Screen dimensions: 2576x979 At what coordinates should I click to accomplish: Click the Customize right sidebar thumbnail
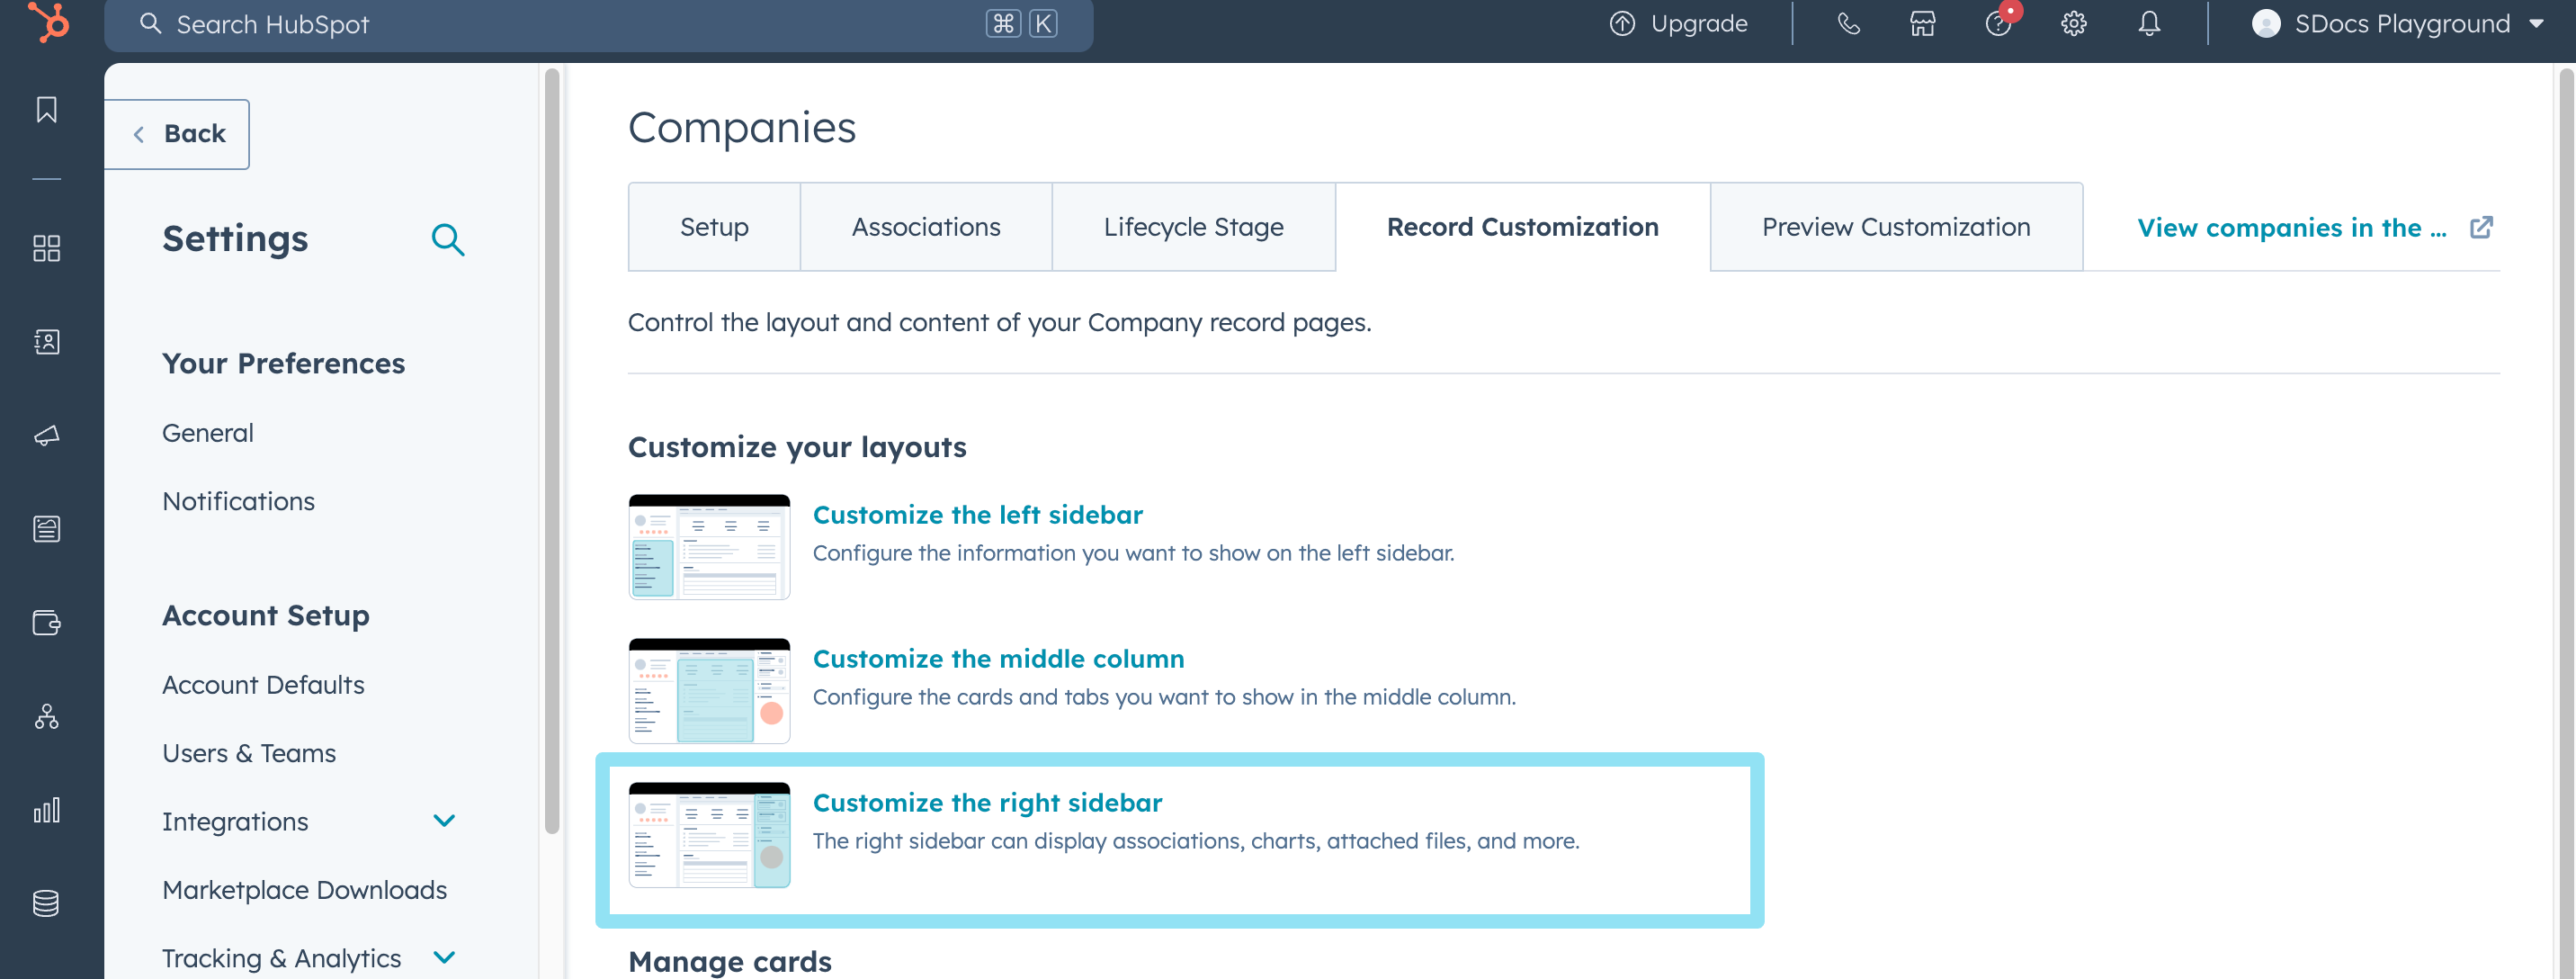click(x=710, y=834)
